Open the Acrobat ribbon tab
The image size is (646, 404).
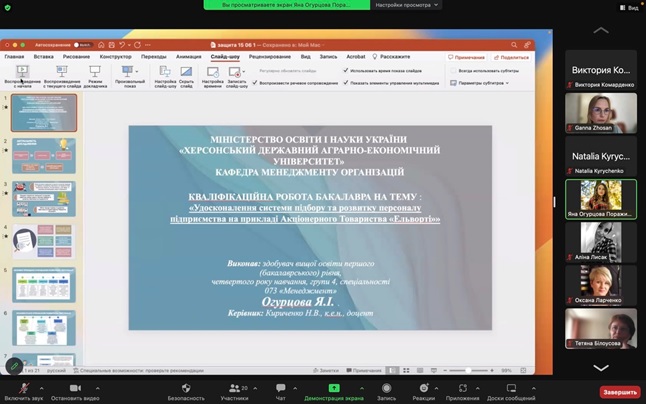click(356, 56)
